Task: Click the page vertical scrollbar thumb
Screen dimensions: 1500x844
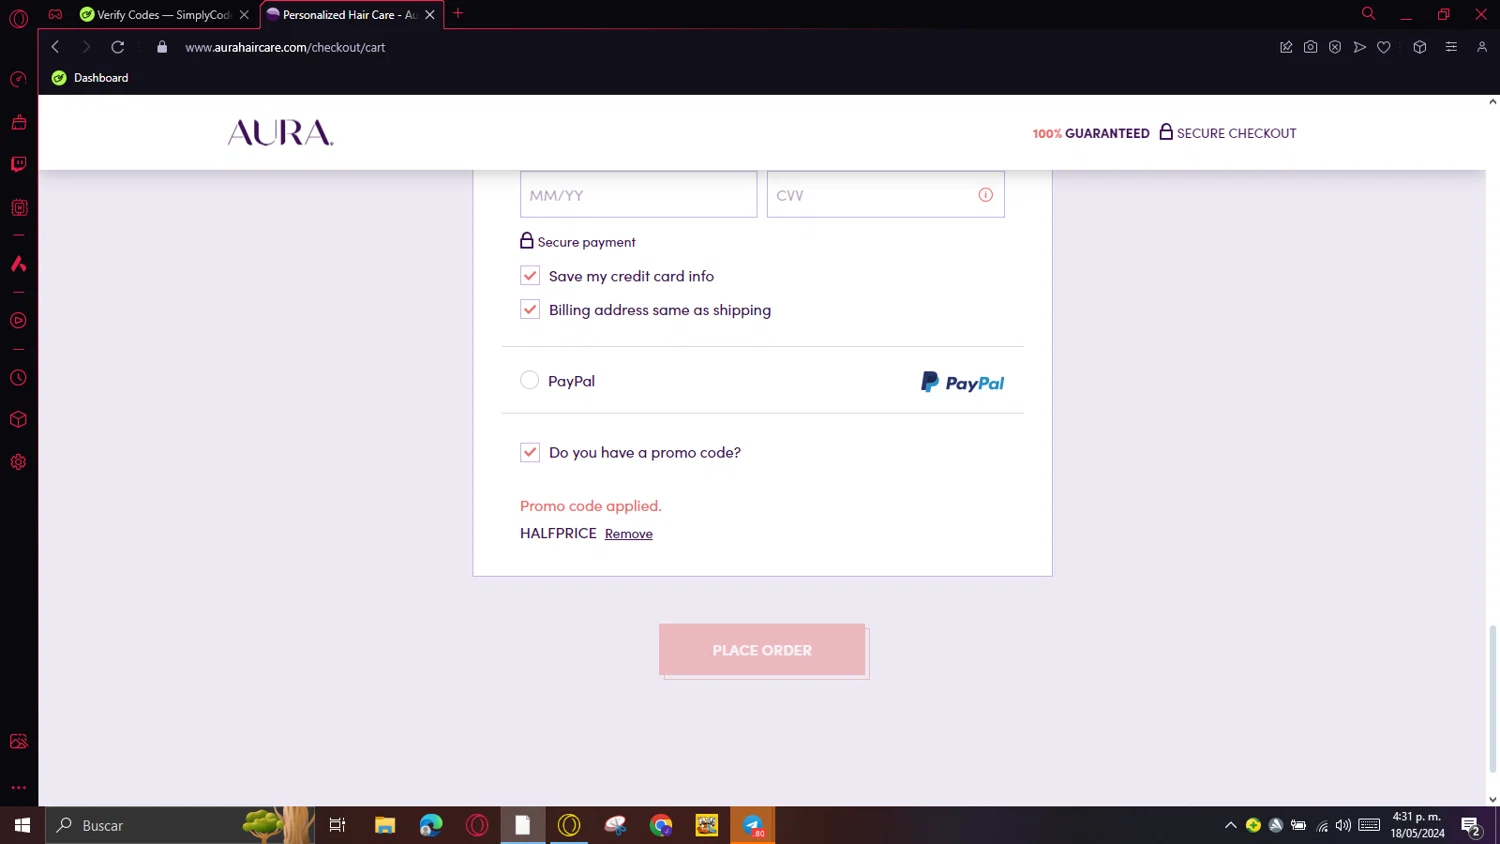Action: tap(1493, 698)
